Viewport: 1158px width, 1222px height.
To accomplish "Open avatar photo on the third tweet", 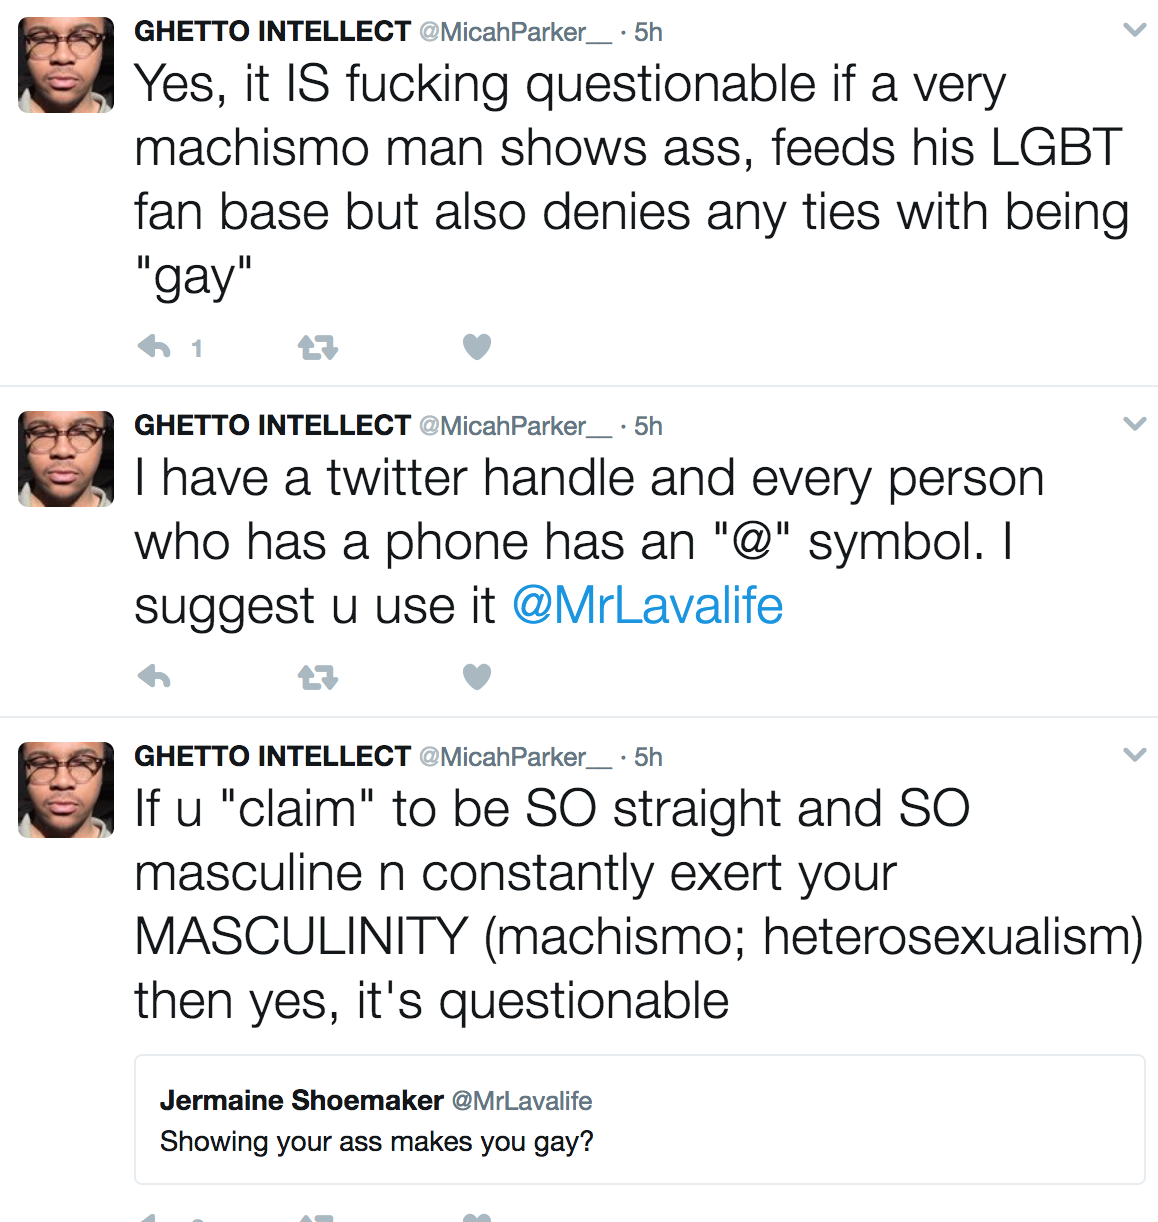I will click(66, 790).
